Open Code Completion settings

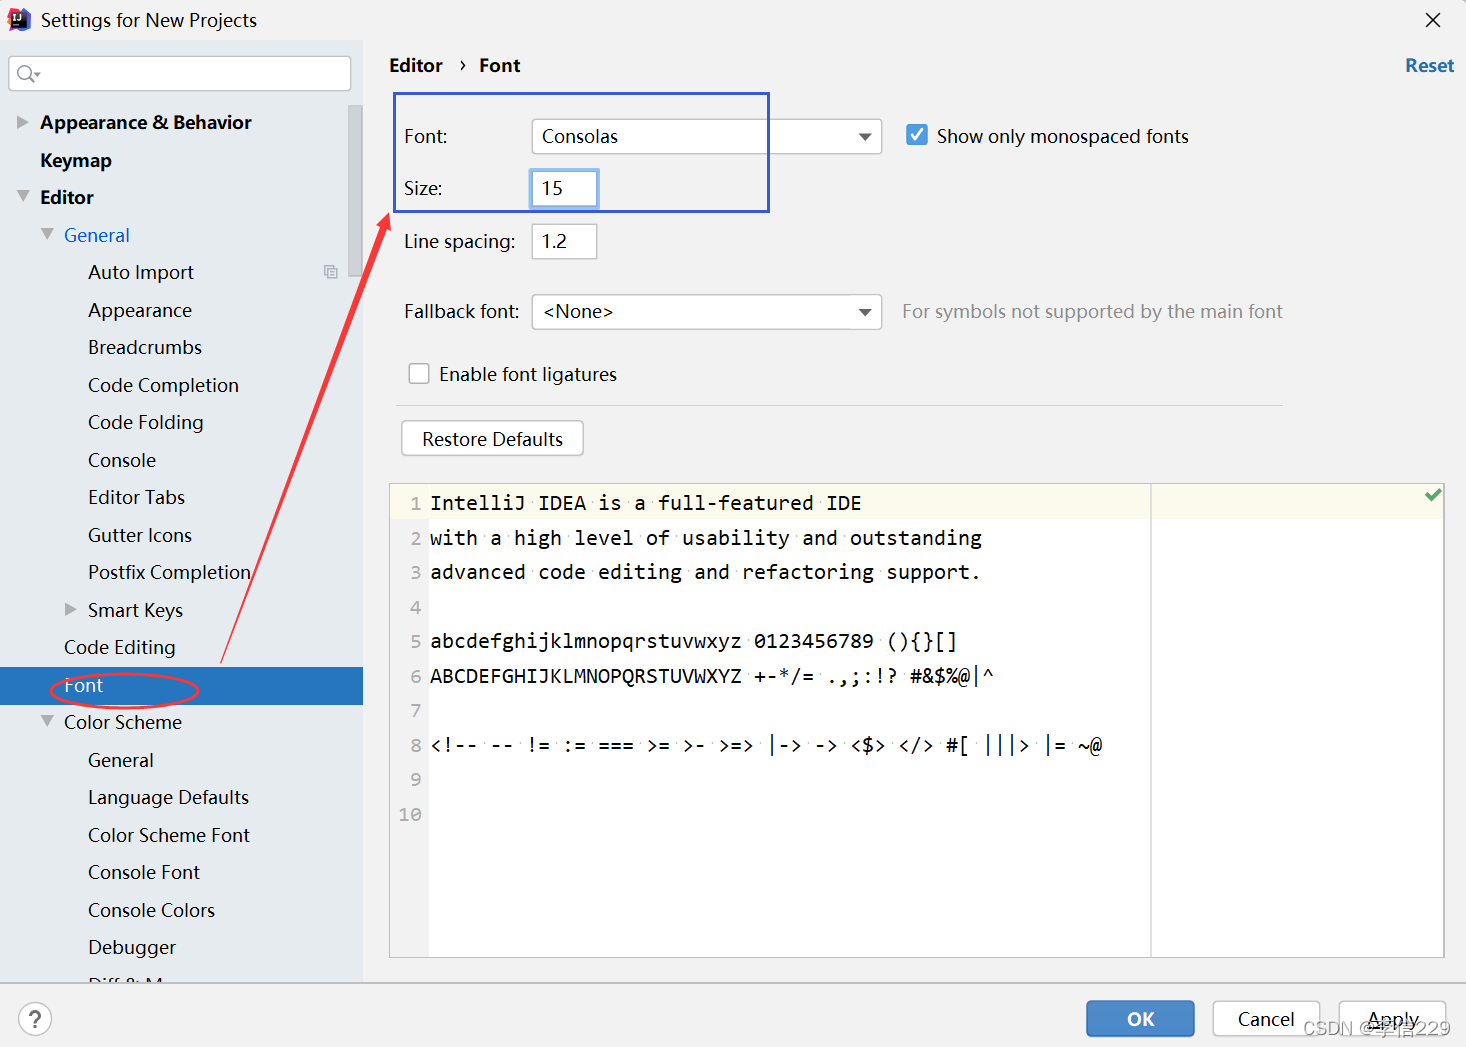click(x=163, y=385)
